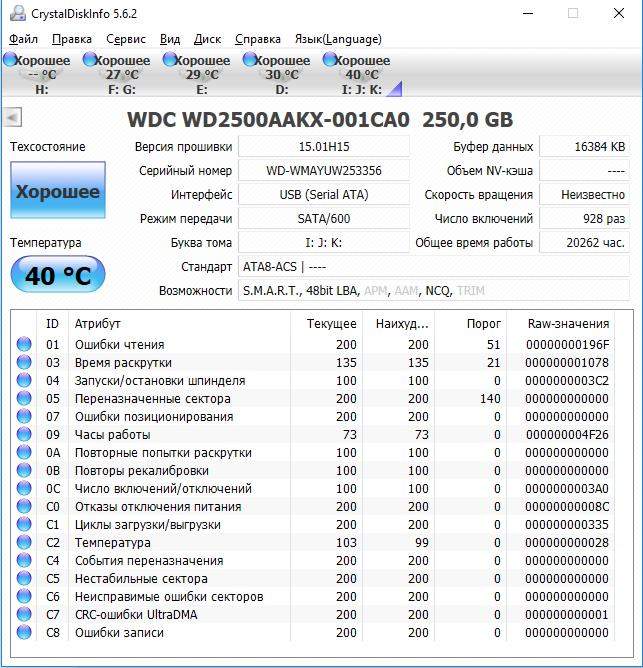
Task: Click the Наихуд... column header
Action: pyautogui.click(x=398, y=324)
